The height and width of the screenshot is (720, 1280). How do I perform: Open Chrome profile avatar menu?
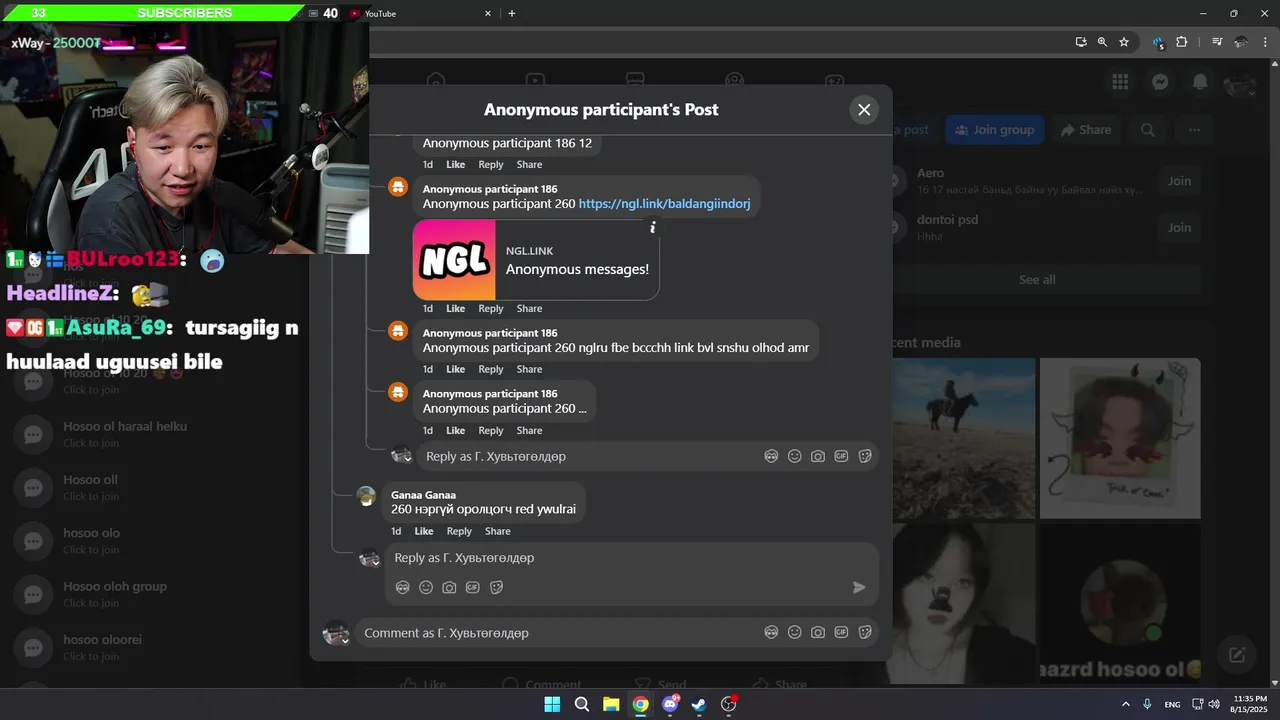[x=1241, y=42]
